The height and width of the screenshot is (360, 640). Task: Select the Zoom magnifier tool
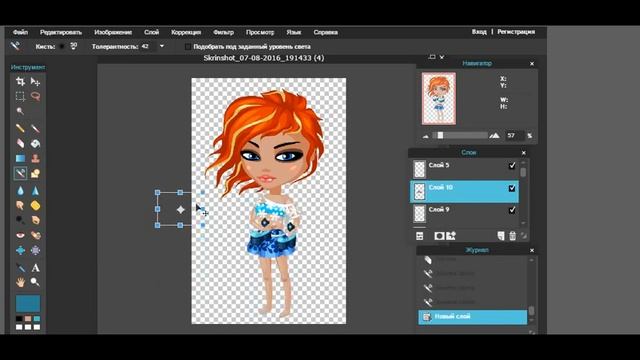[x=36, y=282]
